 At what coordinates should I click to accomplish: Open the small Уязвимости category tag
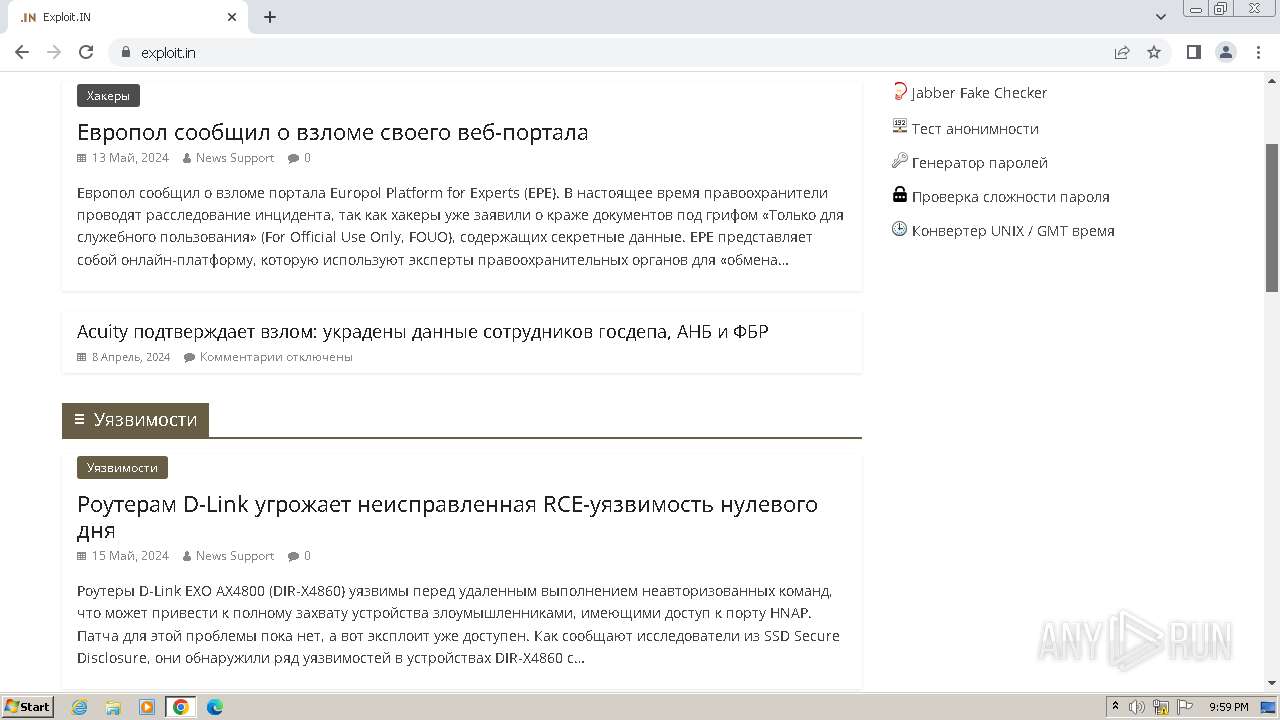coord(122,468)
